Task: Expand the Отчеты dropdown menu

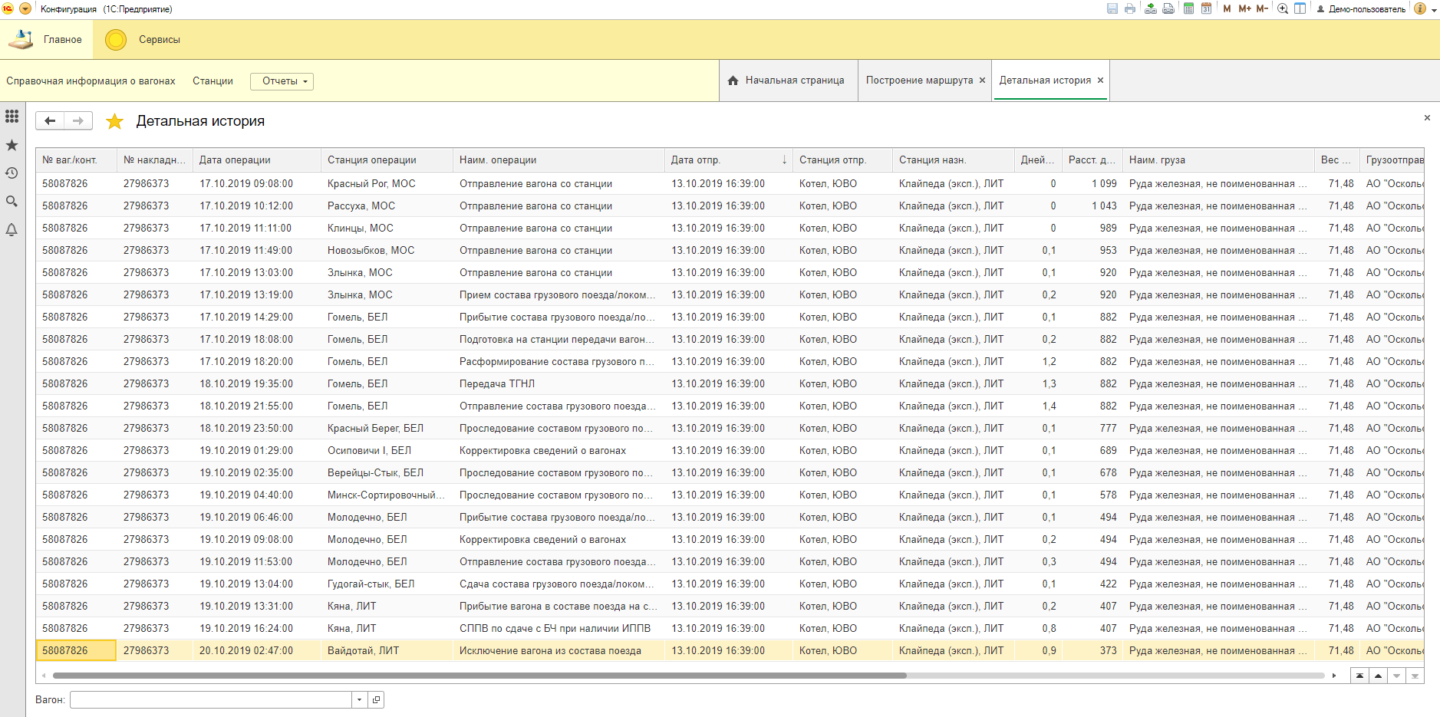Action: (282, 81)
